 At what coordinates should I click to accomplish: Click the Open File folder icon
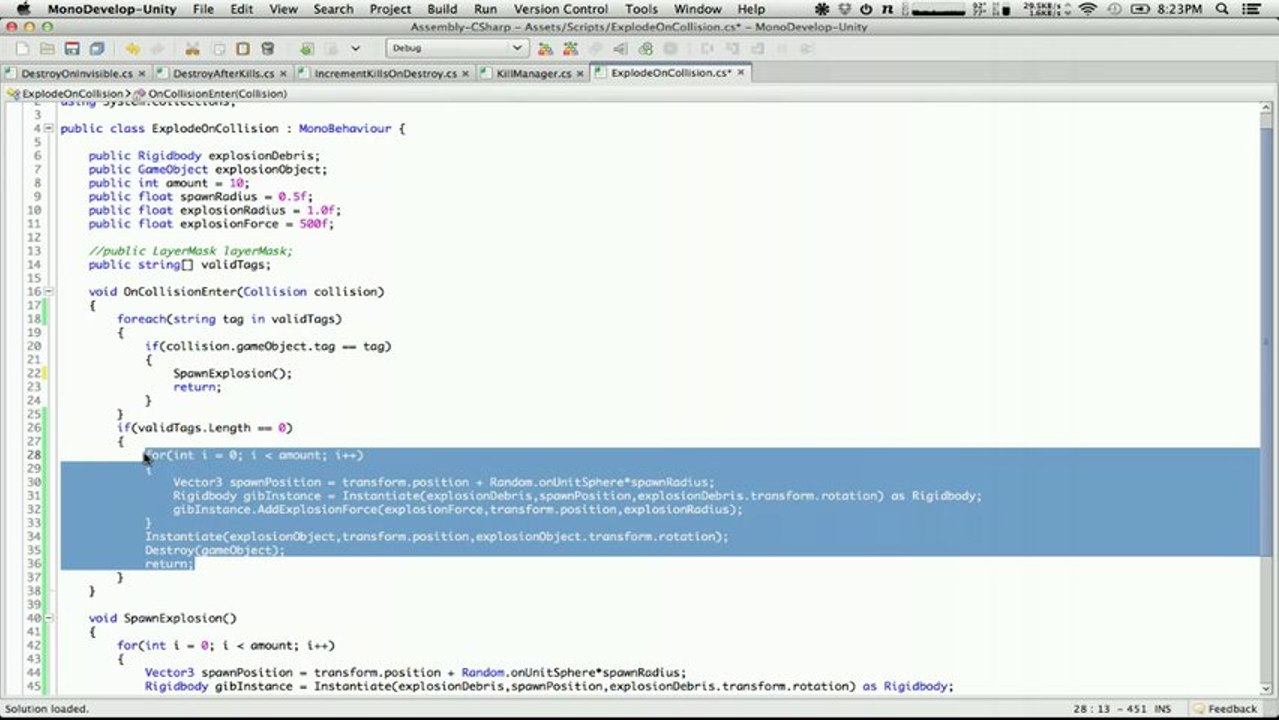pos(47,48)
